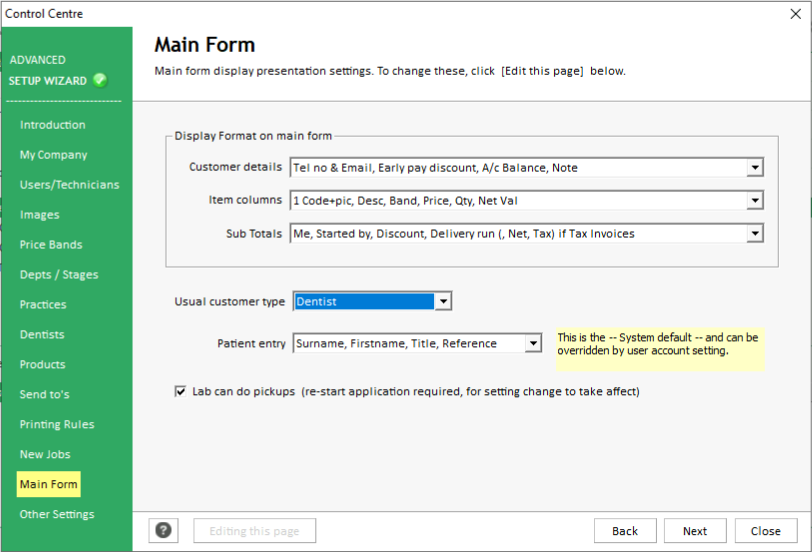Go to the Printing Rules page

(x=57, y=424)
